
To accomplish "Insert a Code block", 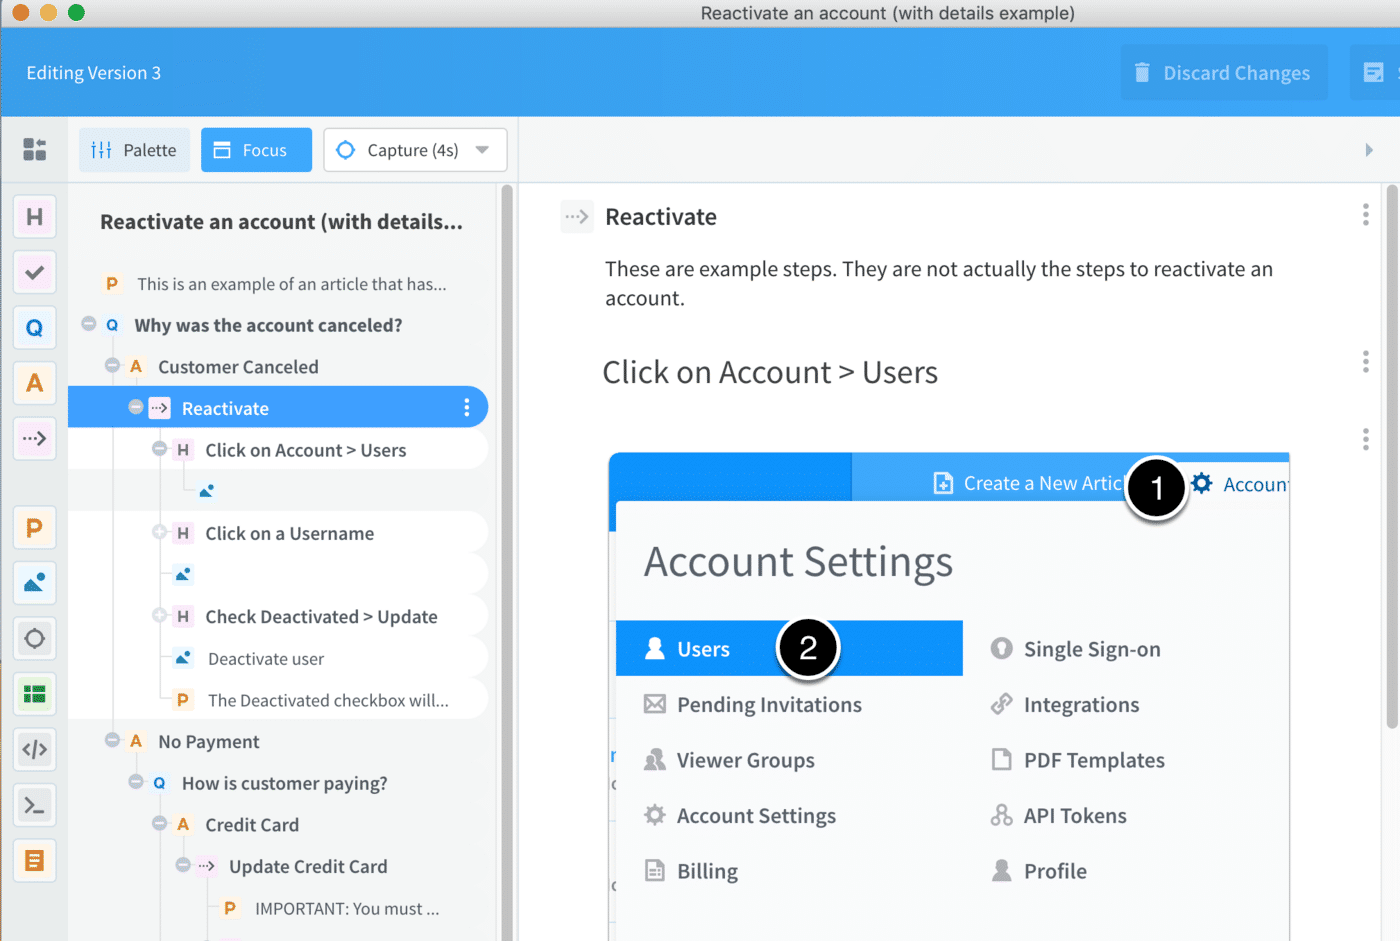I will click(34, 749).
